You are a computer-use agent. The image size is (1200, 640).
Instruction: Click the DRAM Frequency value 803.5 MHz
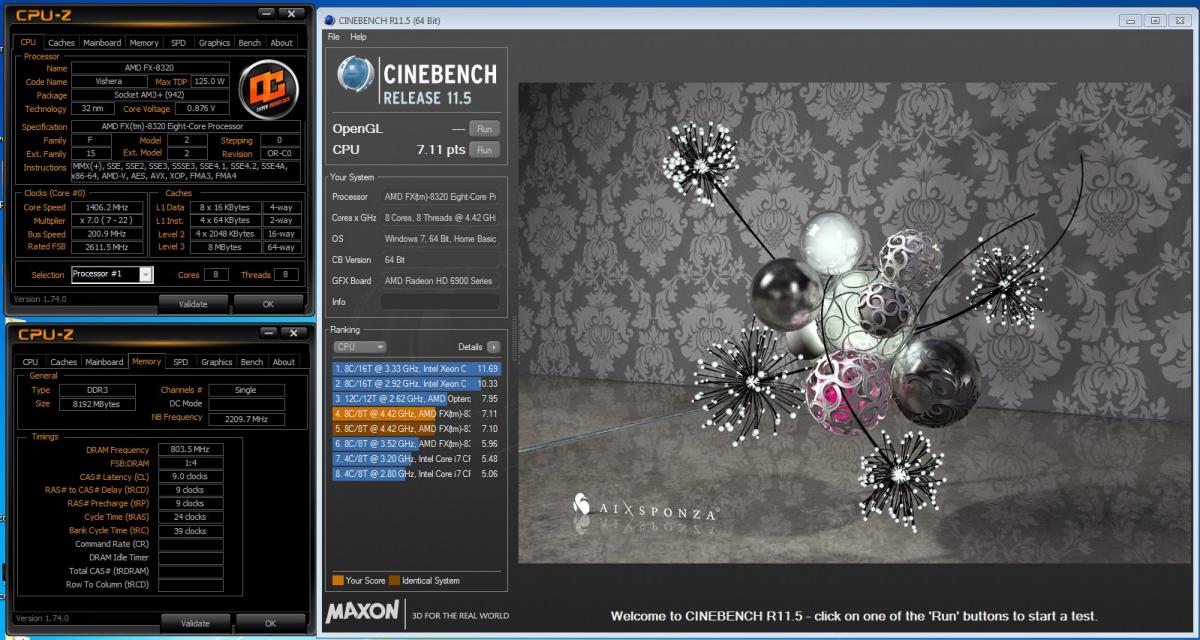tap(190, 450)
